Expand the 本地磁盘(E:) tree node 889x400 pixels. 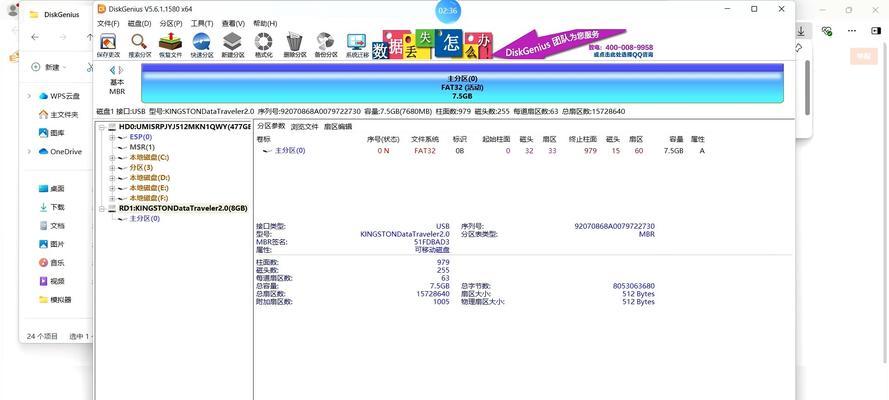coord(112,188)
